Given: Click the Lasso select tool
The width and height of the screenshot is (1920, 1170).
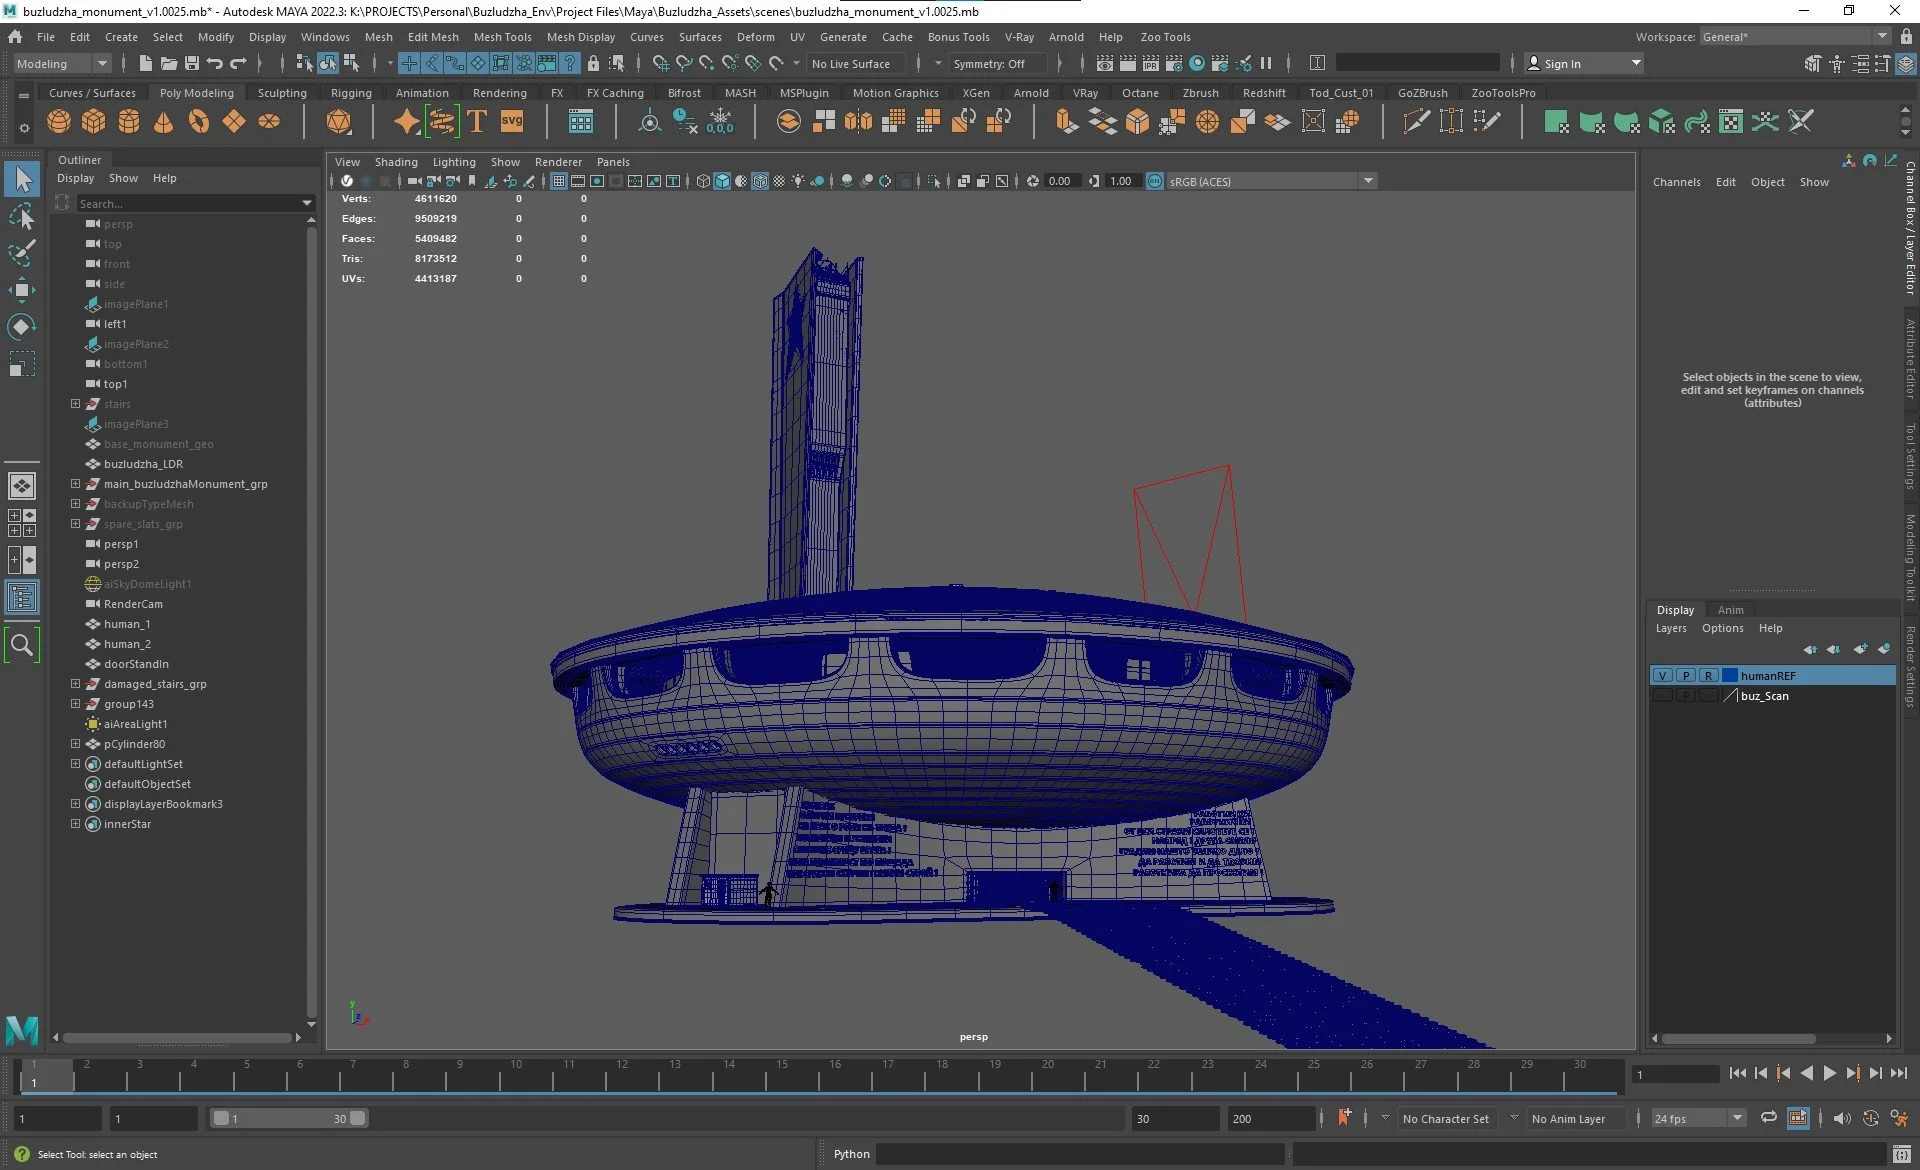Looking at the screenshot, I should tap(21, 216).
